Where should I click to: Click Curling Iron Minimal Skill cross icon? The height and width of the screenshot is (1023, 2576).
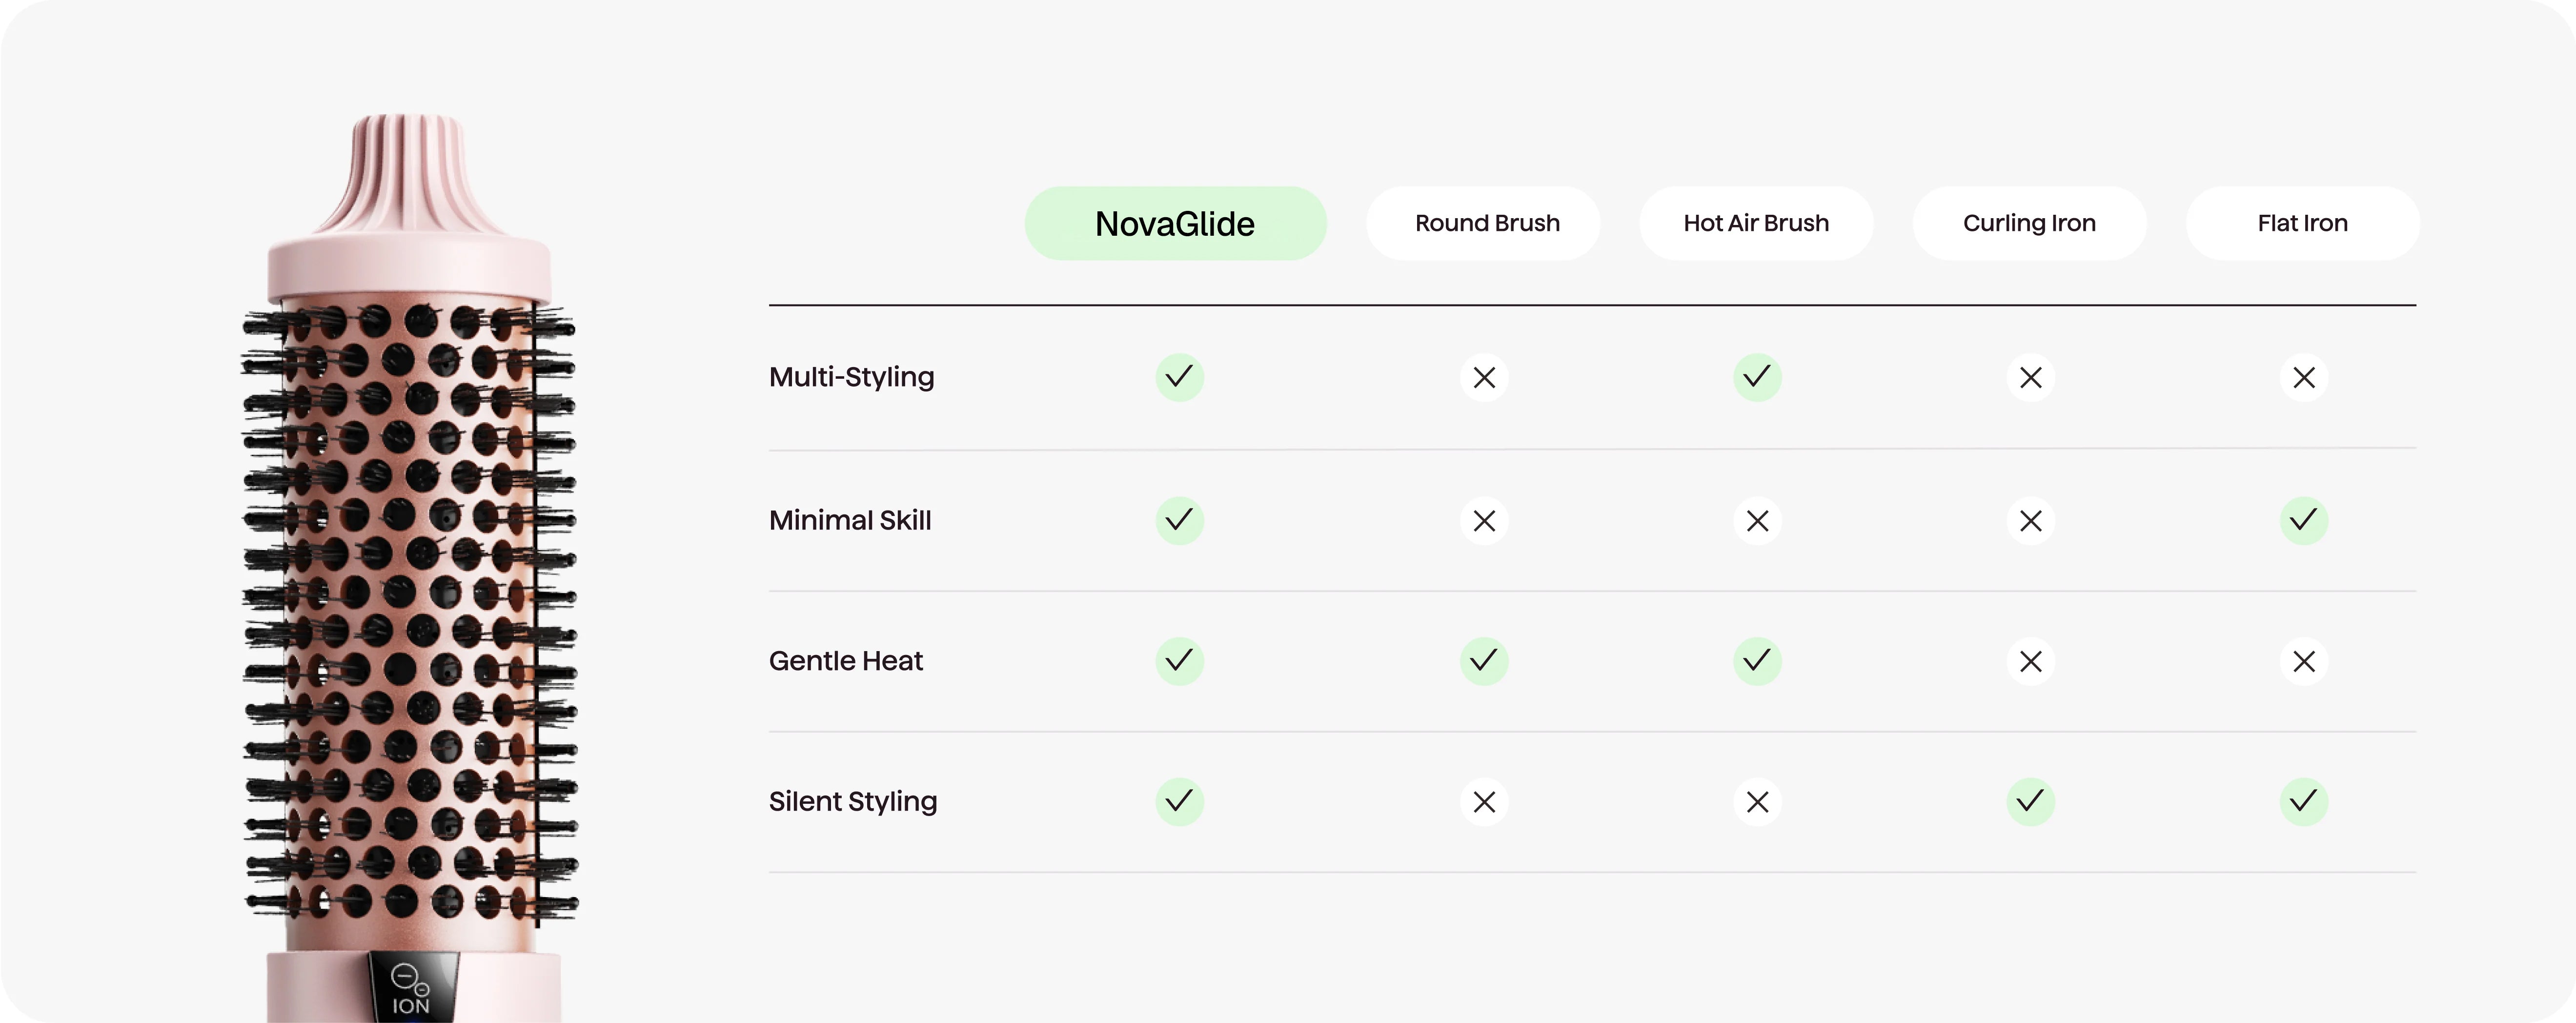click(2030, 520)
